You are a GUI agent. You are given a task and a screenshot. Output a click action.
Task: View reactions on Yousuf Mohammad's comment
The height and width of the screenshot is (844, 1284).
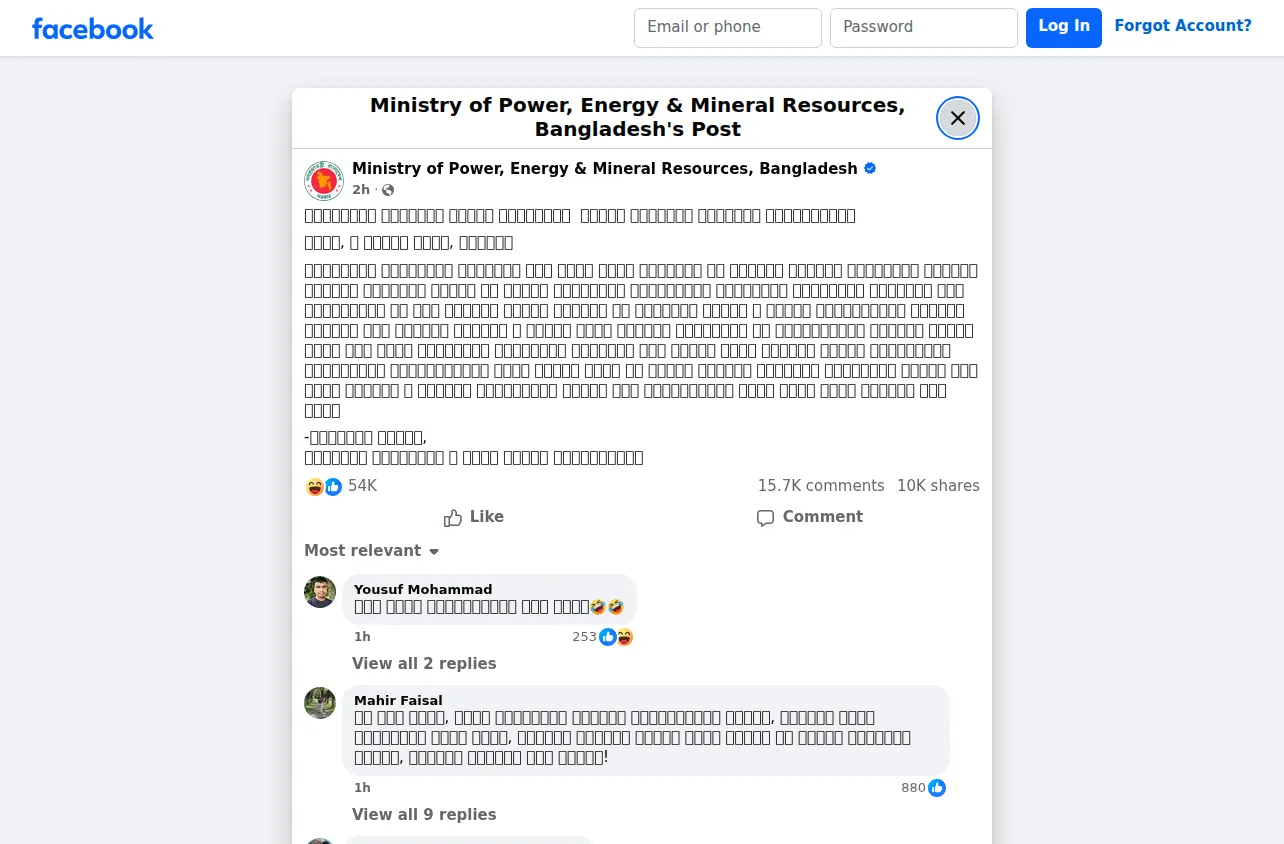point(602,637)
